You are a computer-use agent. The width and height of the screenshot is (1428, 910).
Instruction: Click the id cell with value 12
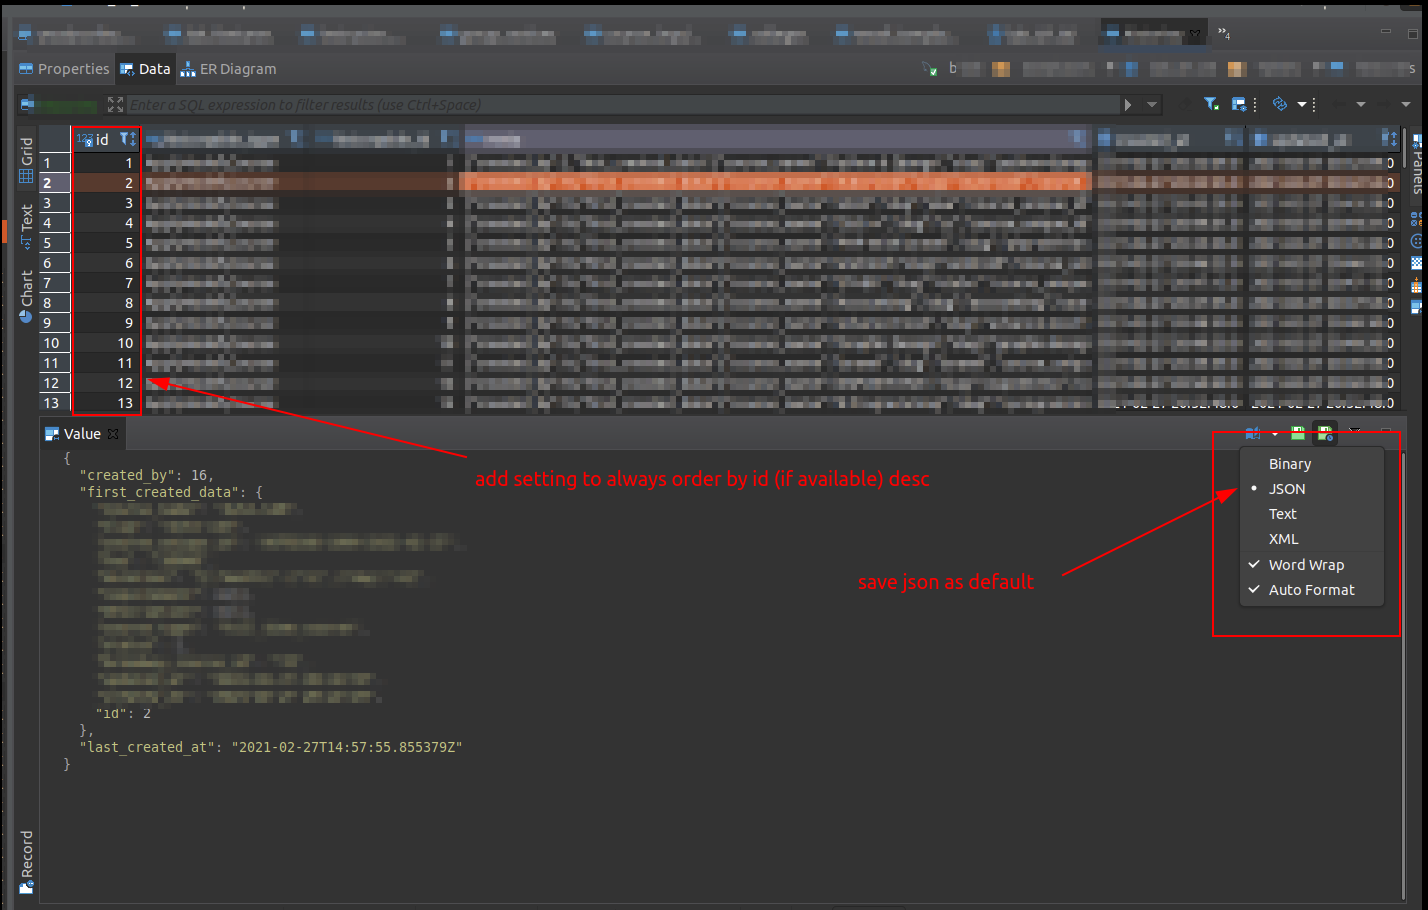pyautogui.click(x=106, y=383)
